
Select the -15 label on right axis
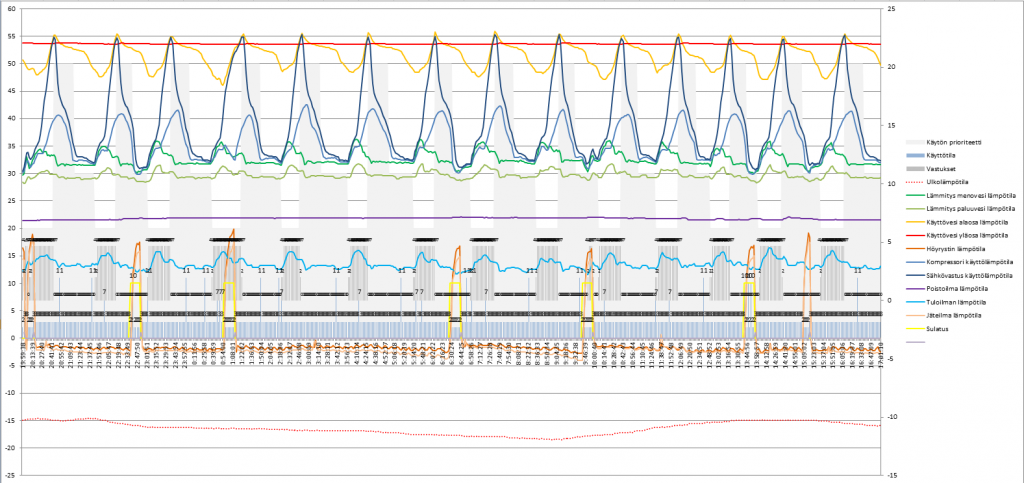click(884, 475)
